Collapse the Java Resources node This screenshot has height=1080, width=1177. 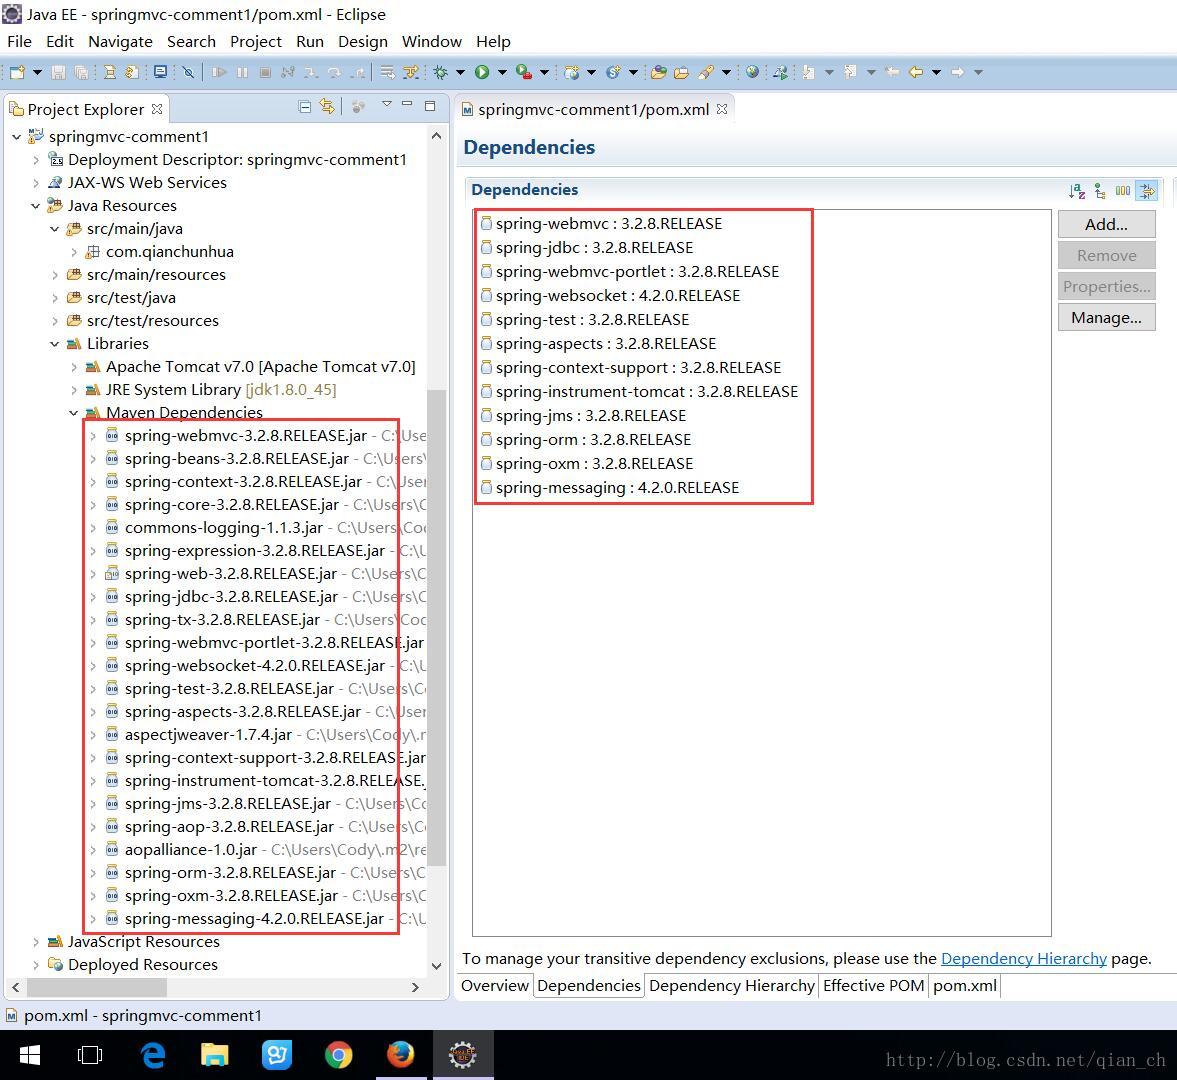35,206
